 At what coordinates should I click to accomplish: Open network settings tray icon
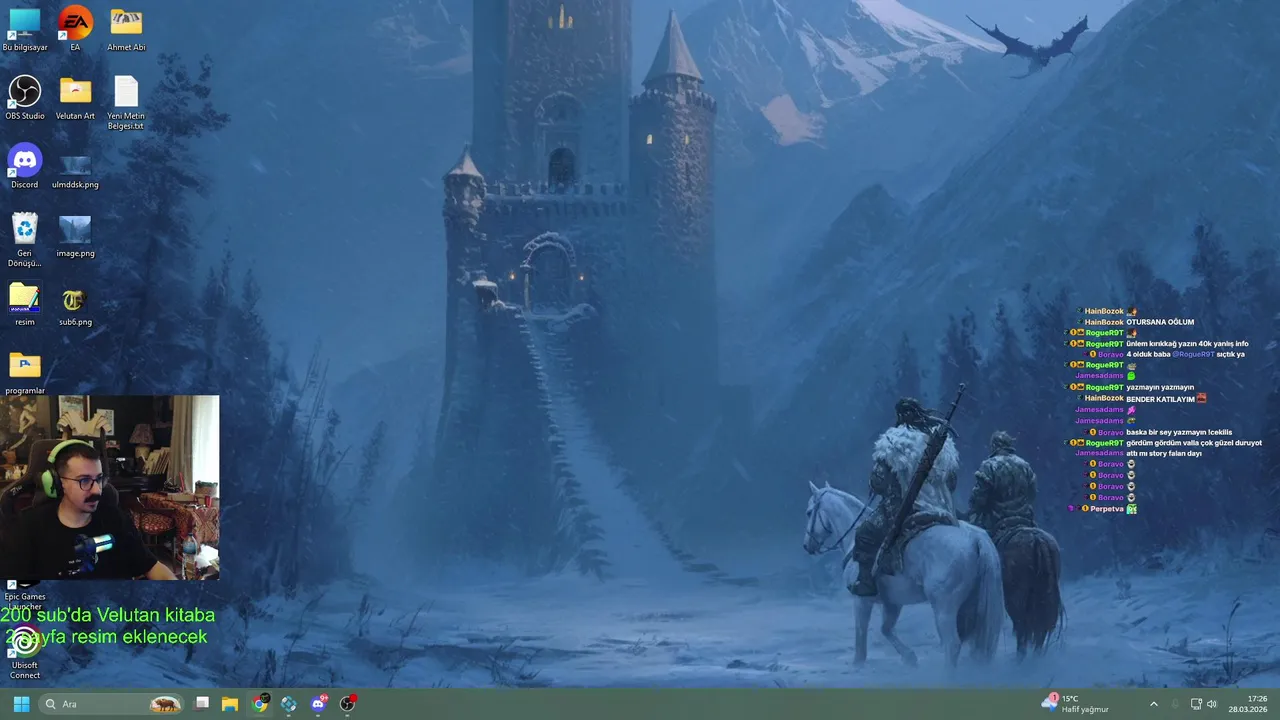(x=1196, y=704)
